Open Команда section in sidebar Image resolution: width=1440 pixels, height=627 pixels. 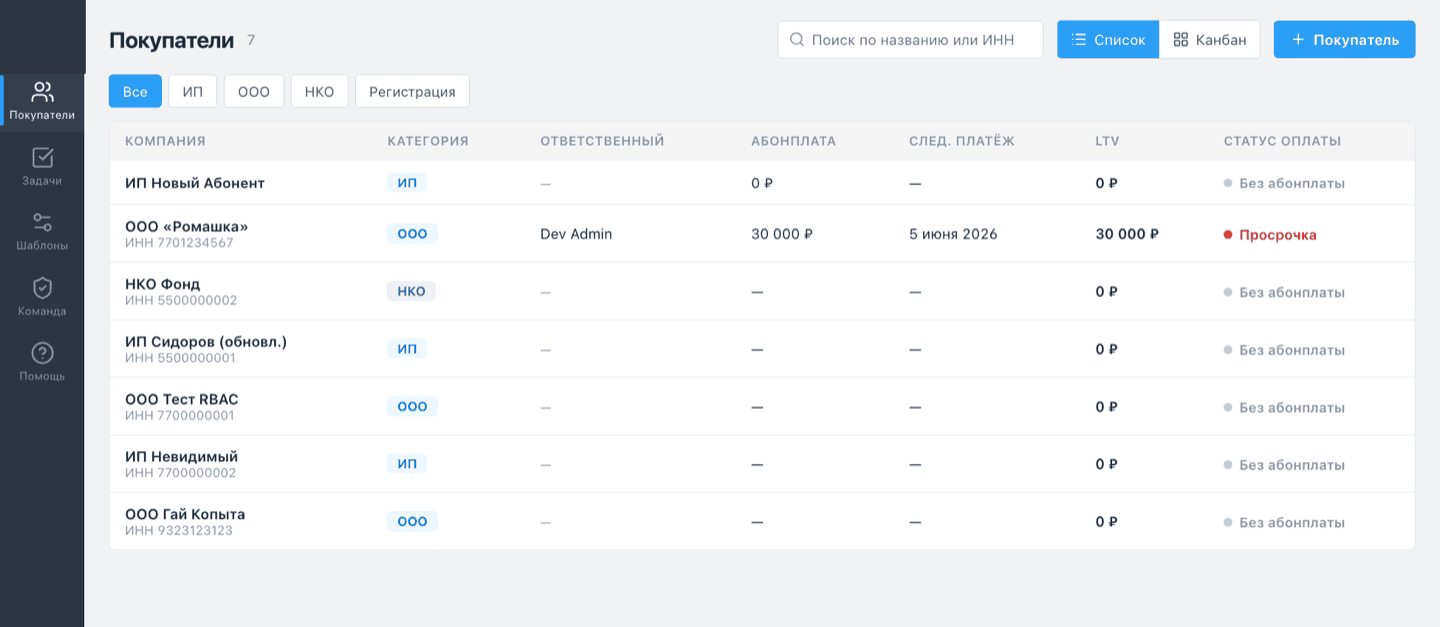[42, 297]
